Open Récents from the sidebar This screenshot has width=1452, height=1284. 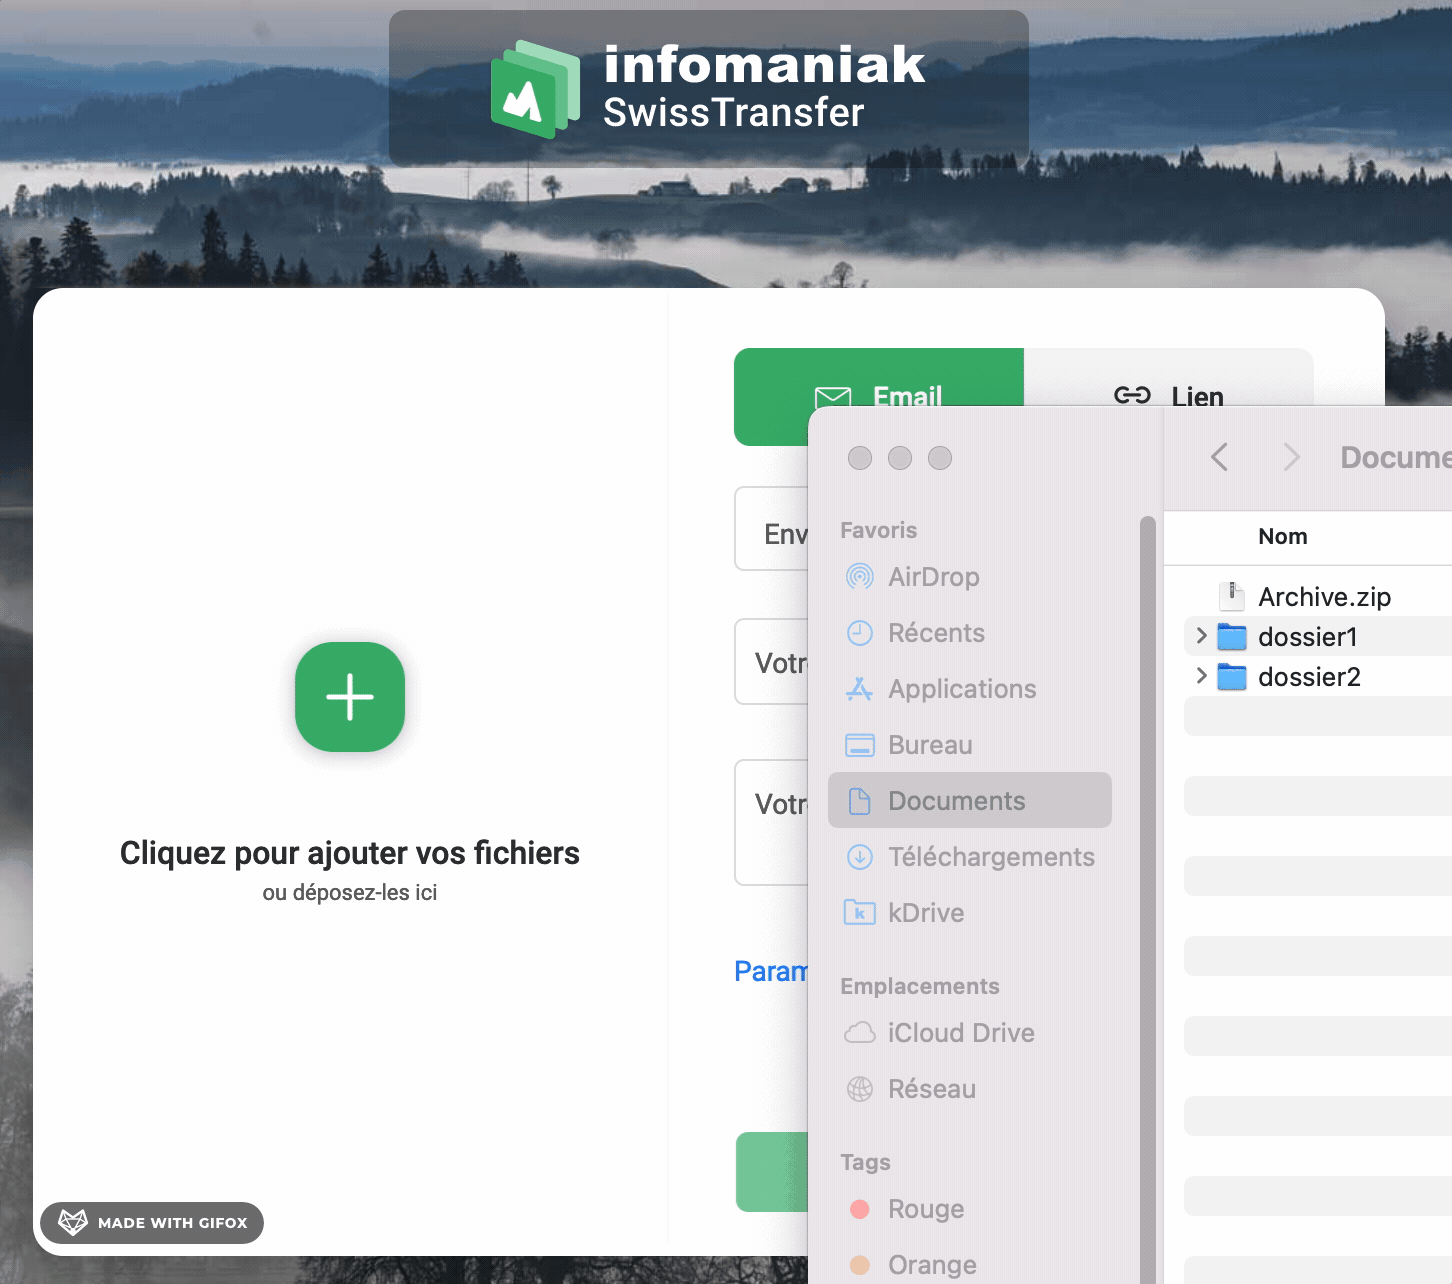936,632
